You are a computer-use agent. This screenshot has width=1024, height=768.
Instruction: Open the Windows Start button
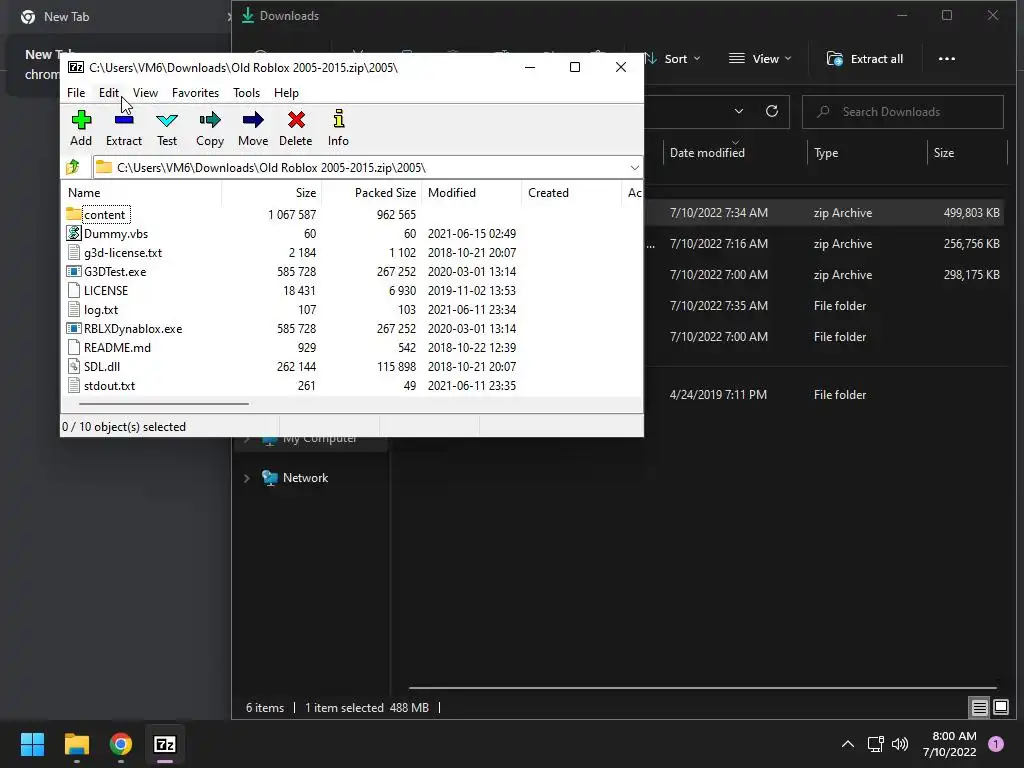pos(32,744)
